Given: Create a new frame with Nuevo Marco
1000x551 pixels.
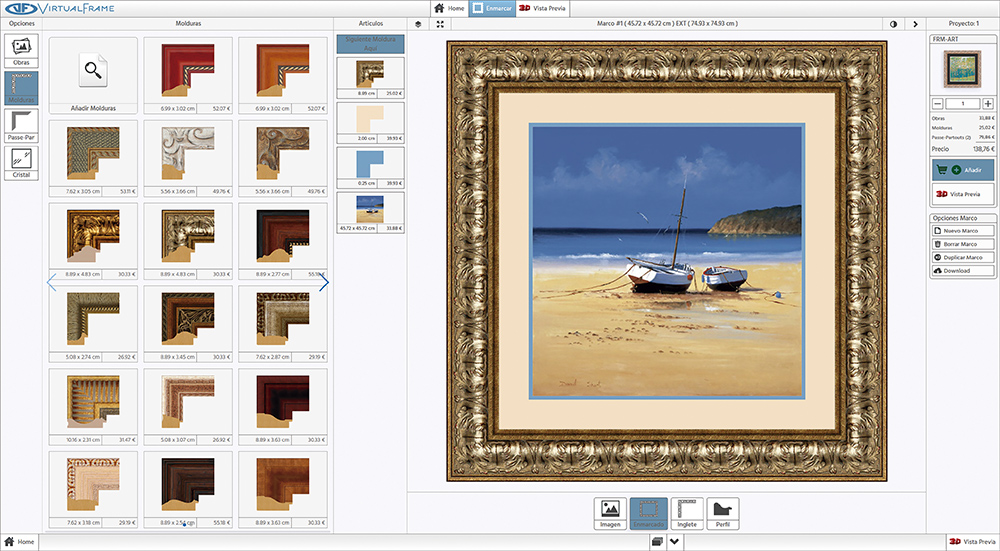Looking at the screenshot, I should (x=963, y=231).
